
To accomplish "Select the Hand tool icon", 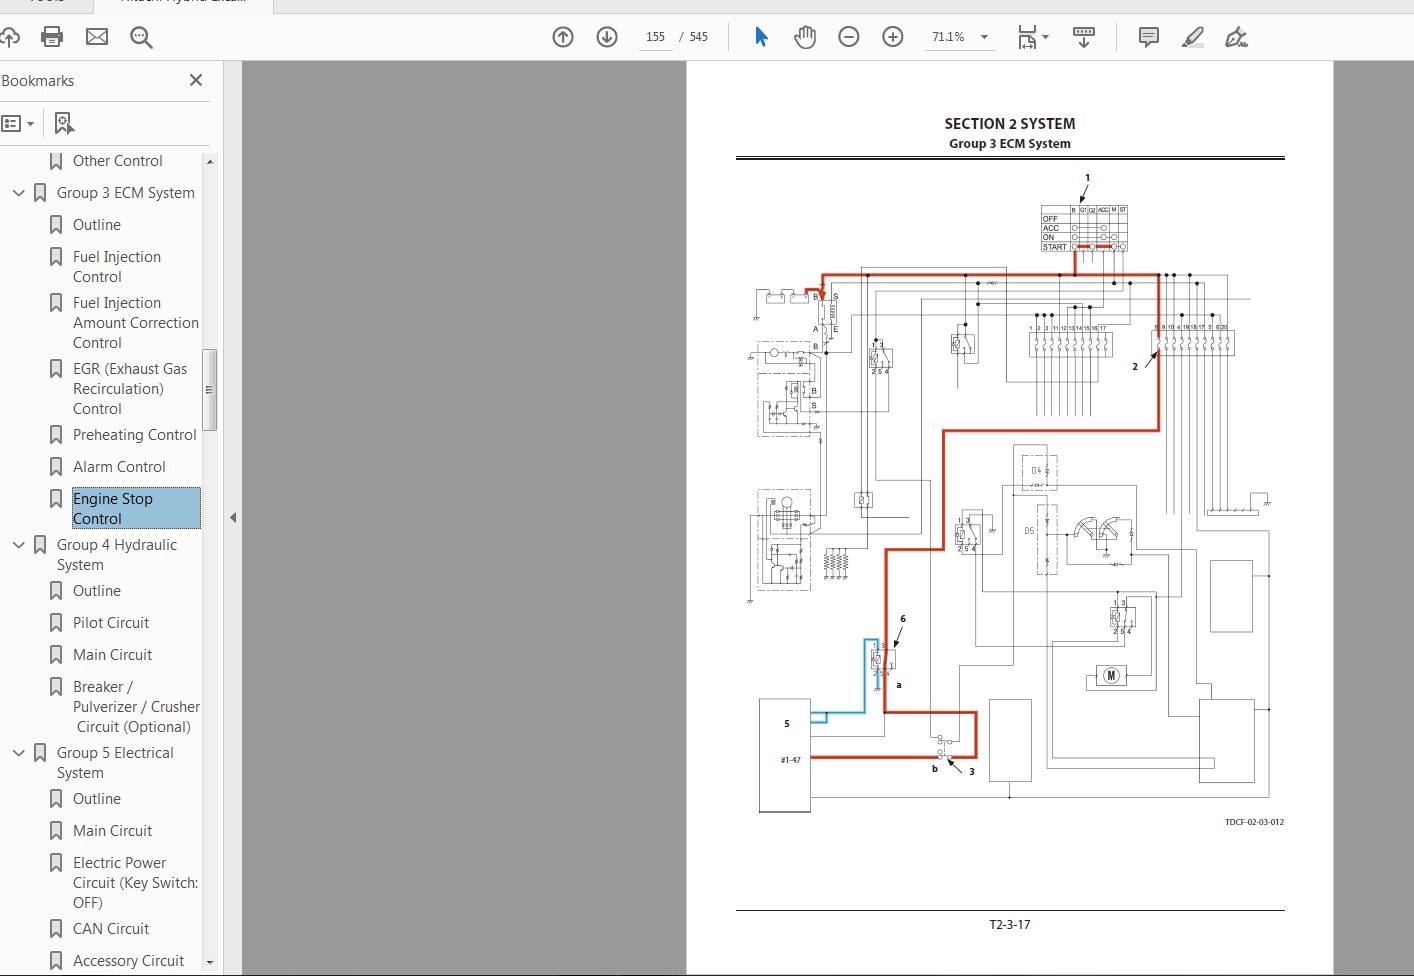I will pos(805,37).
